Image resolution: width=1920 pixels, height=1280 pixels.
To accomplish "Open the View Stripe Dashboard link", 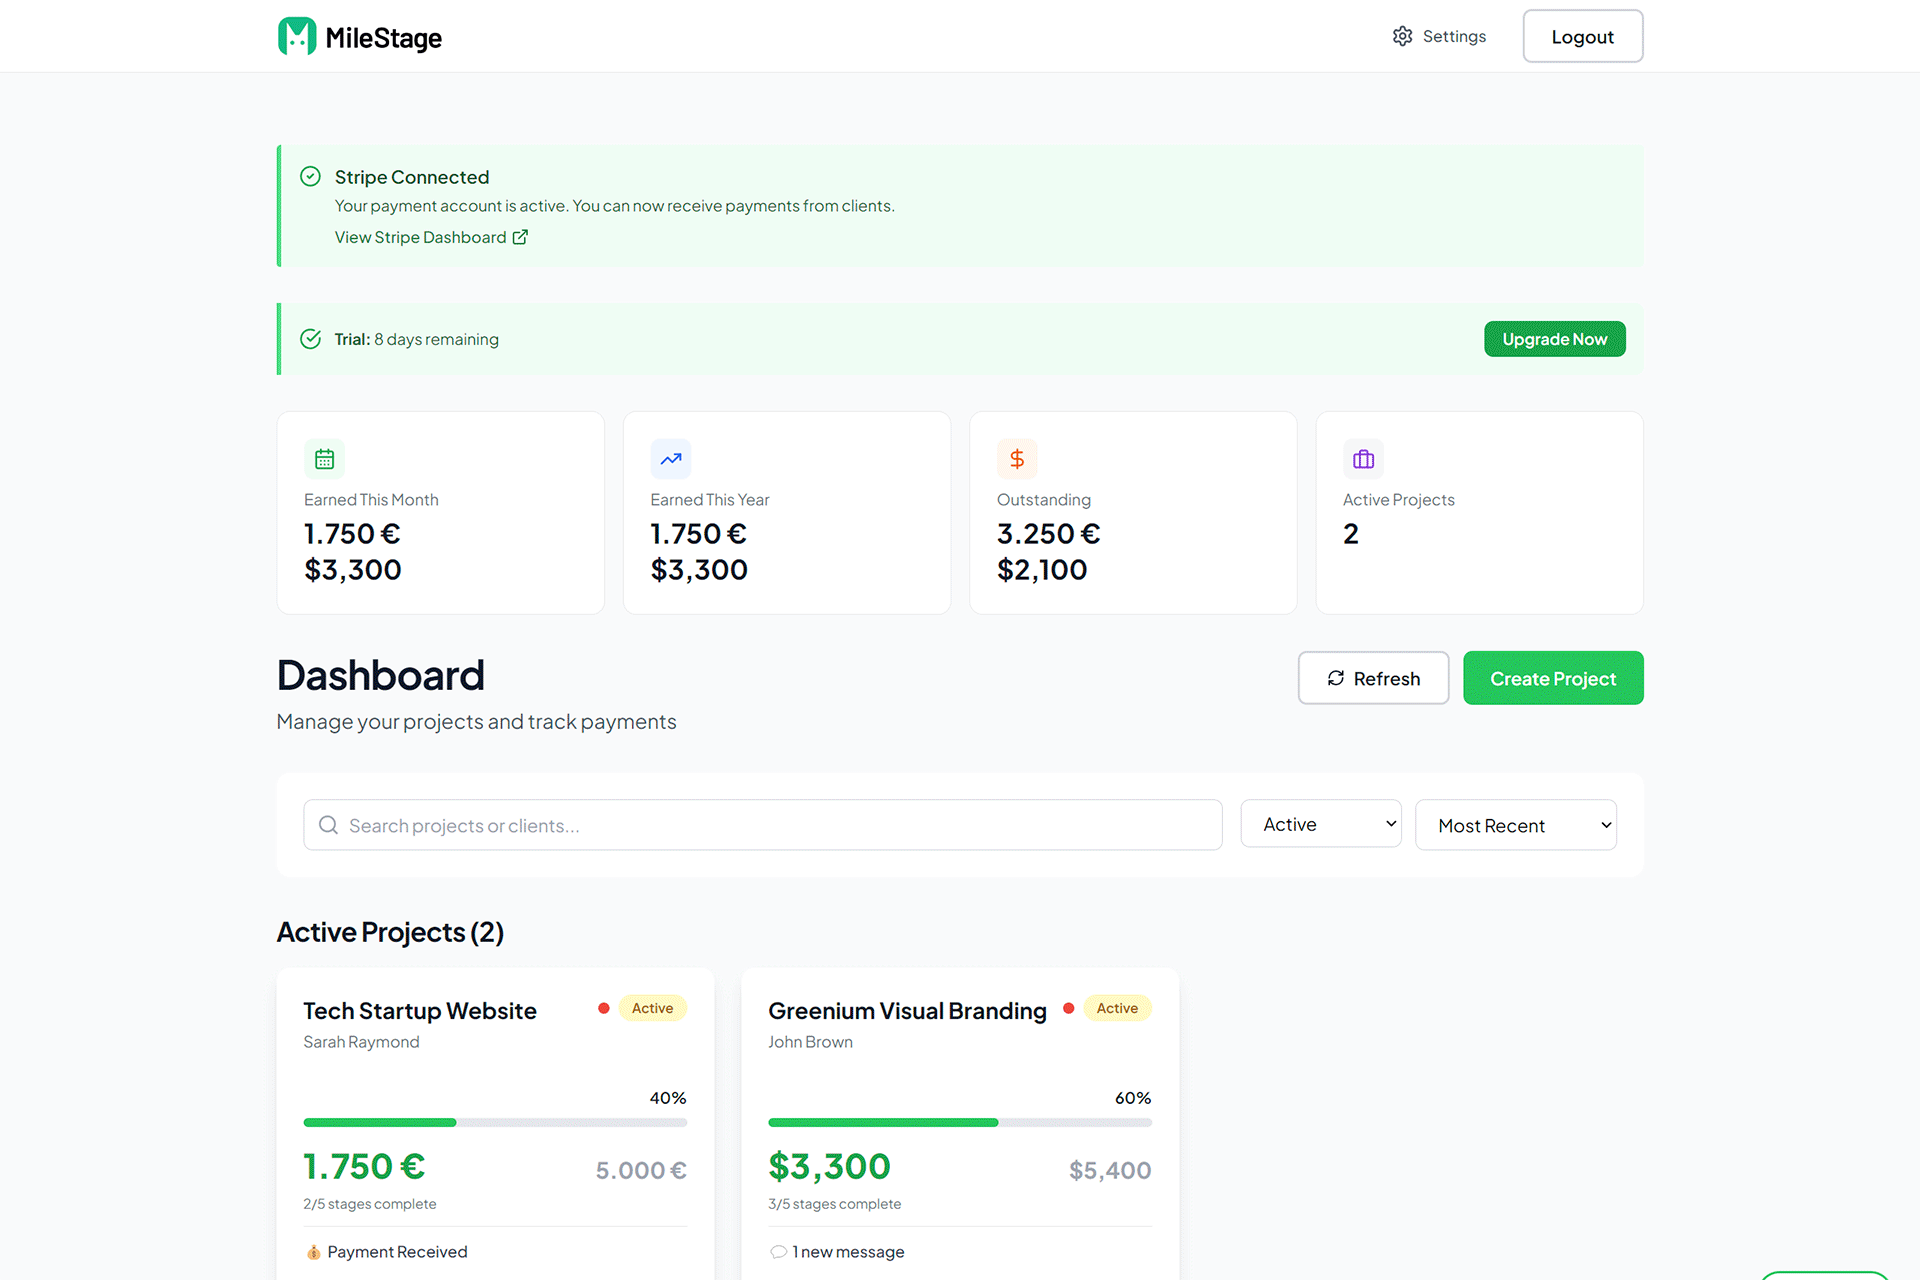I will click(x=421, y=238).
